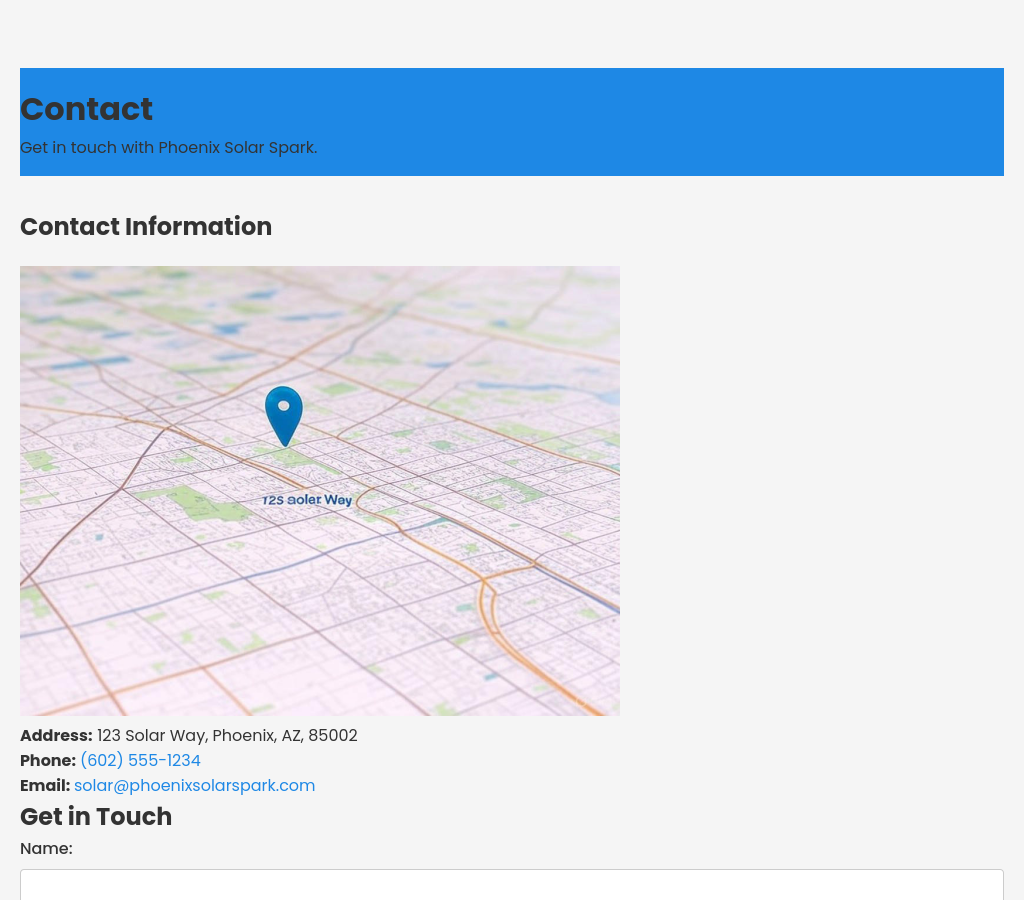Click the "Get in Touch" form heading

96,817
